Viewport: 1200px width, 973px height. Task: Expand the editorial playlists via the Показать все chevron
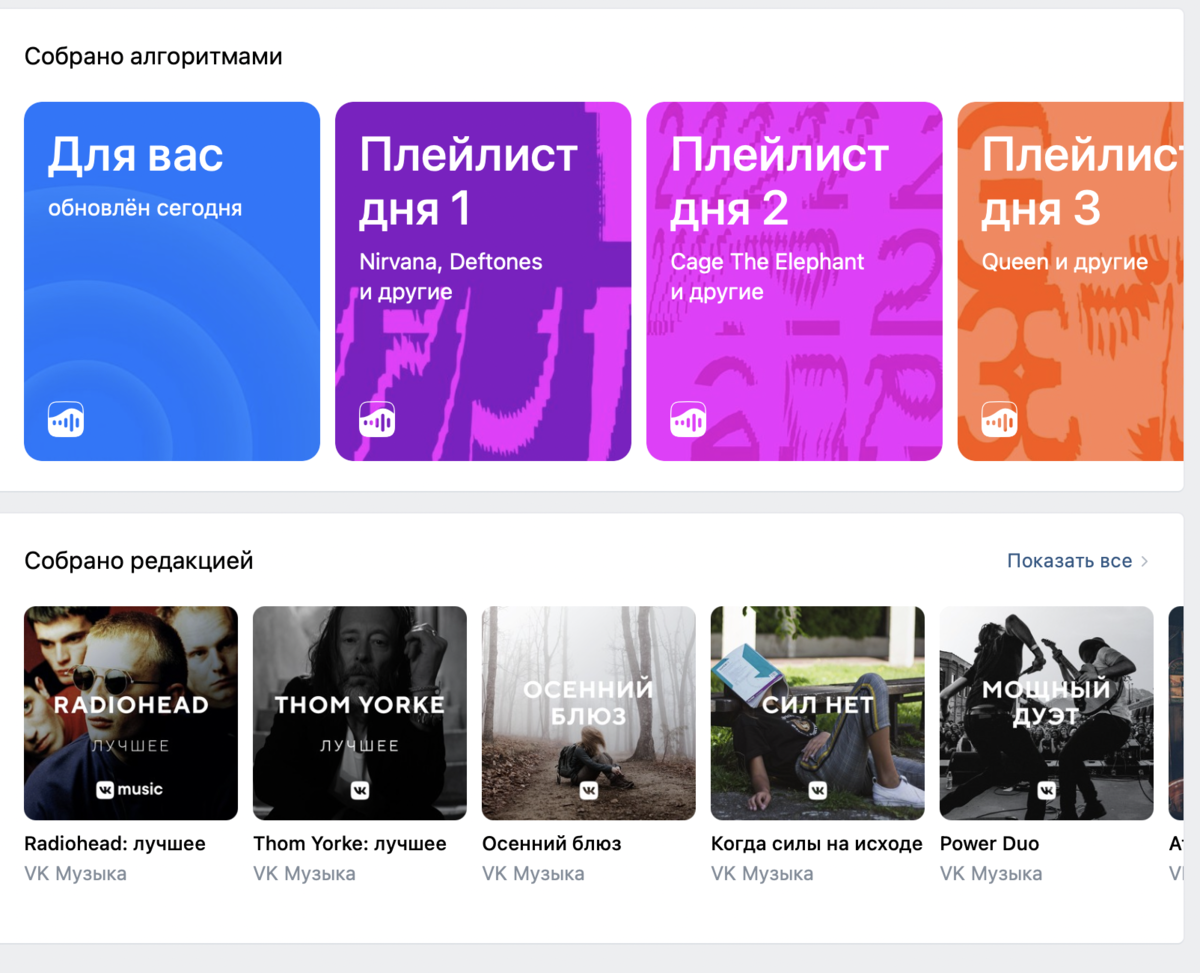[1145, 561]
